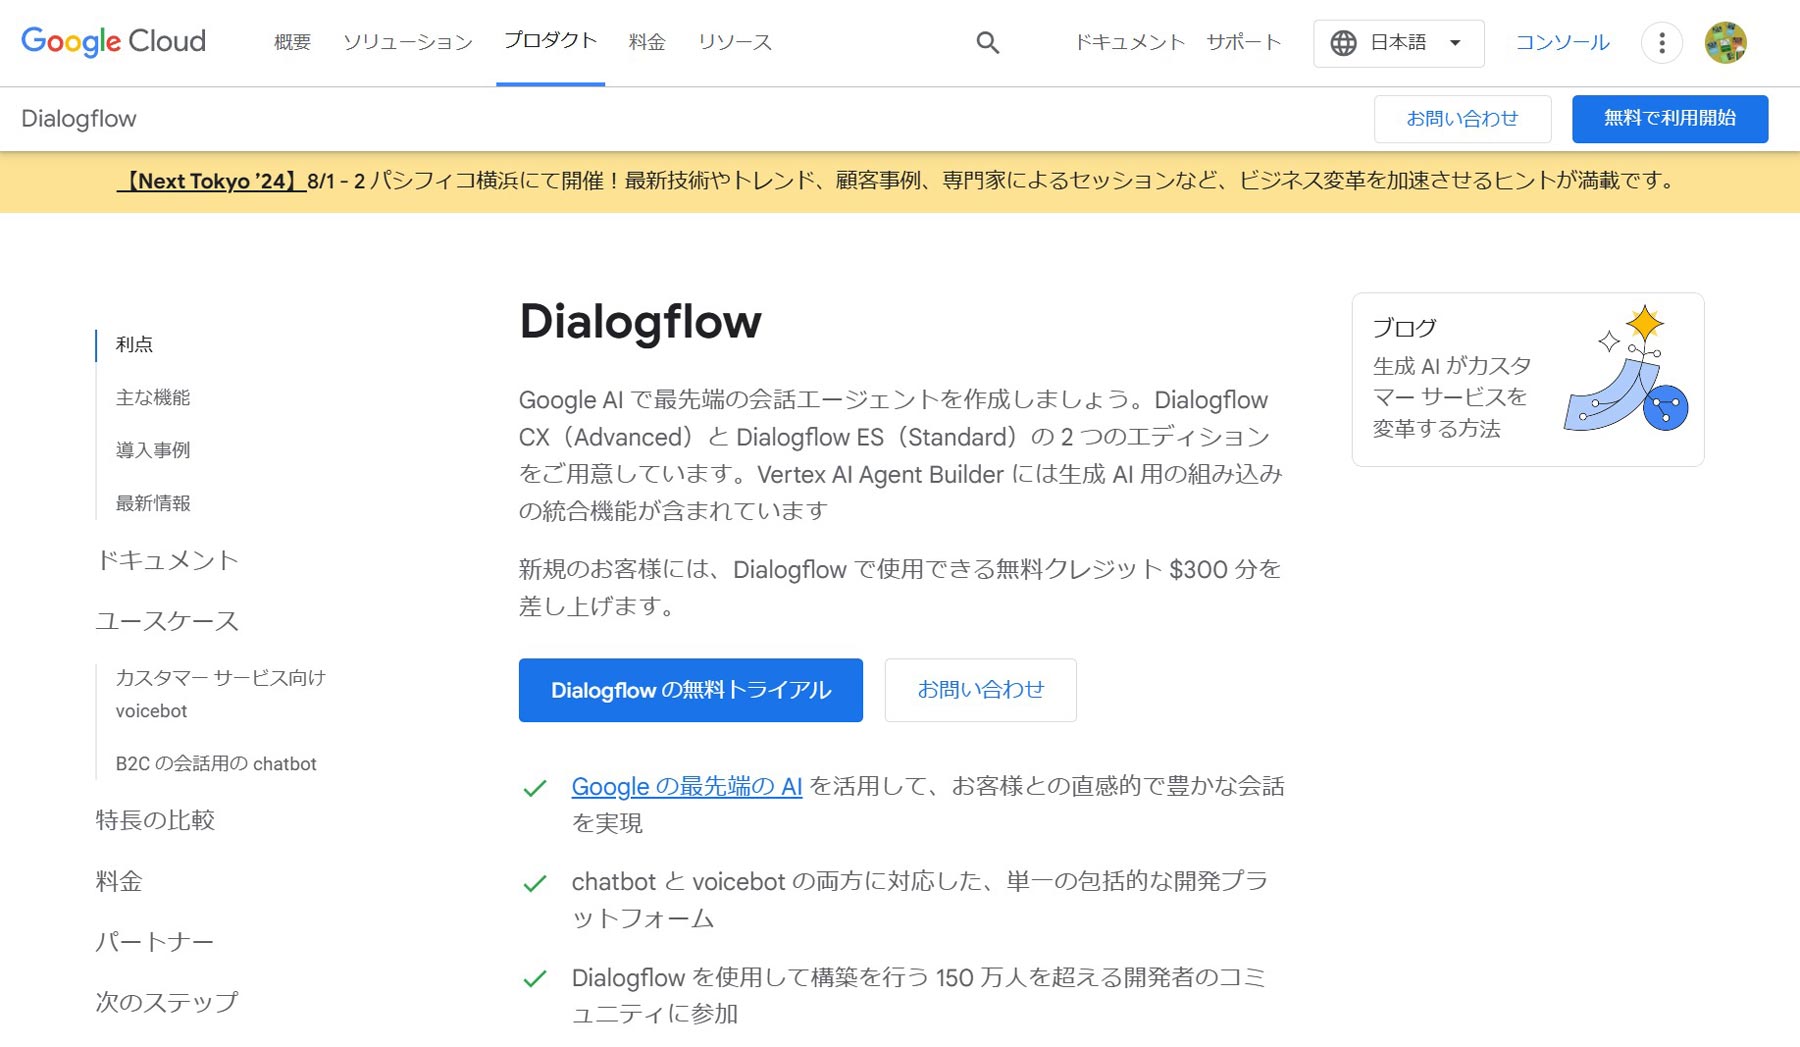Open the search magnifier icon
Screen dimensions: 1800x1047
(x=987, y=42)
